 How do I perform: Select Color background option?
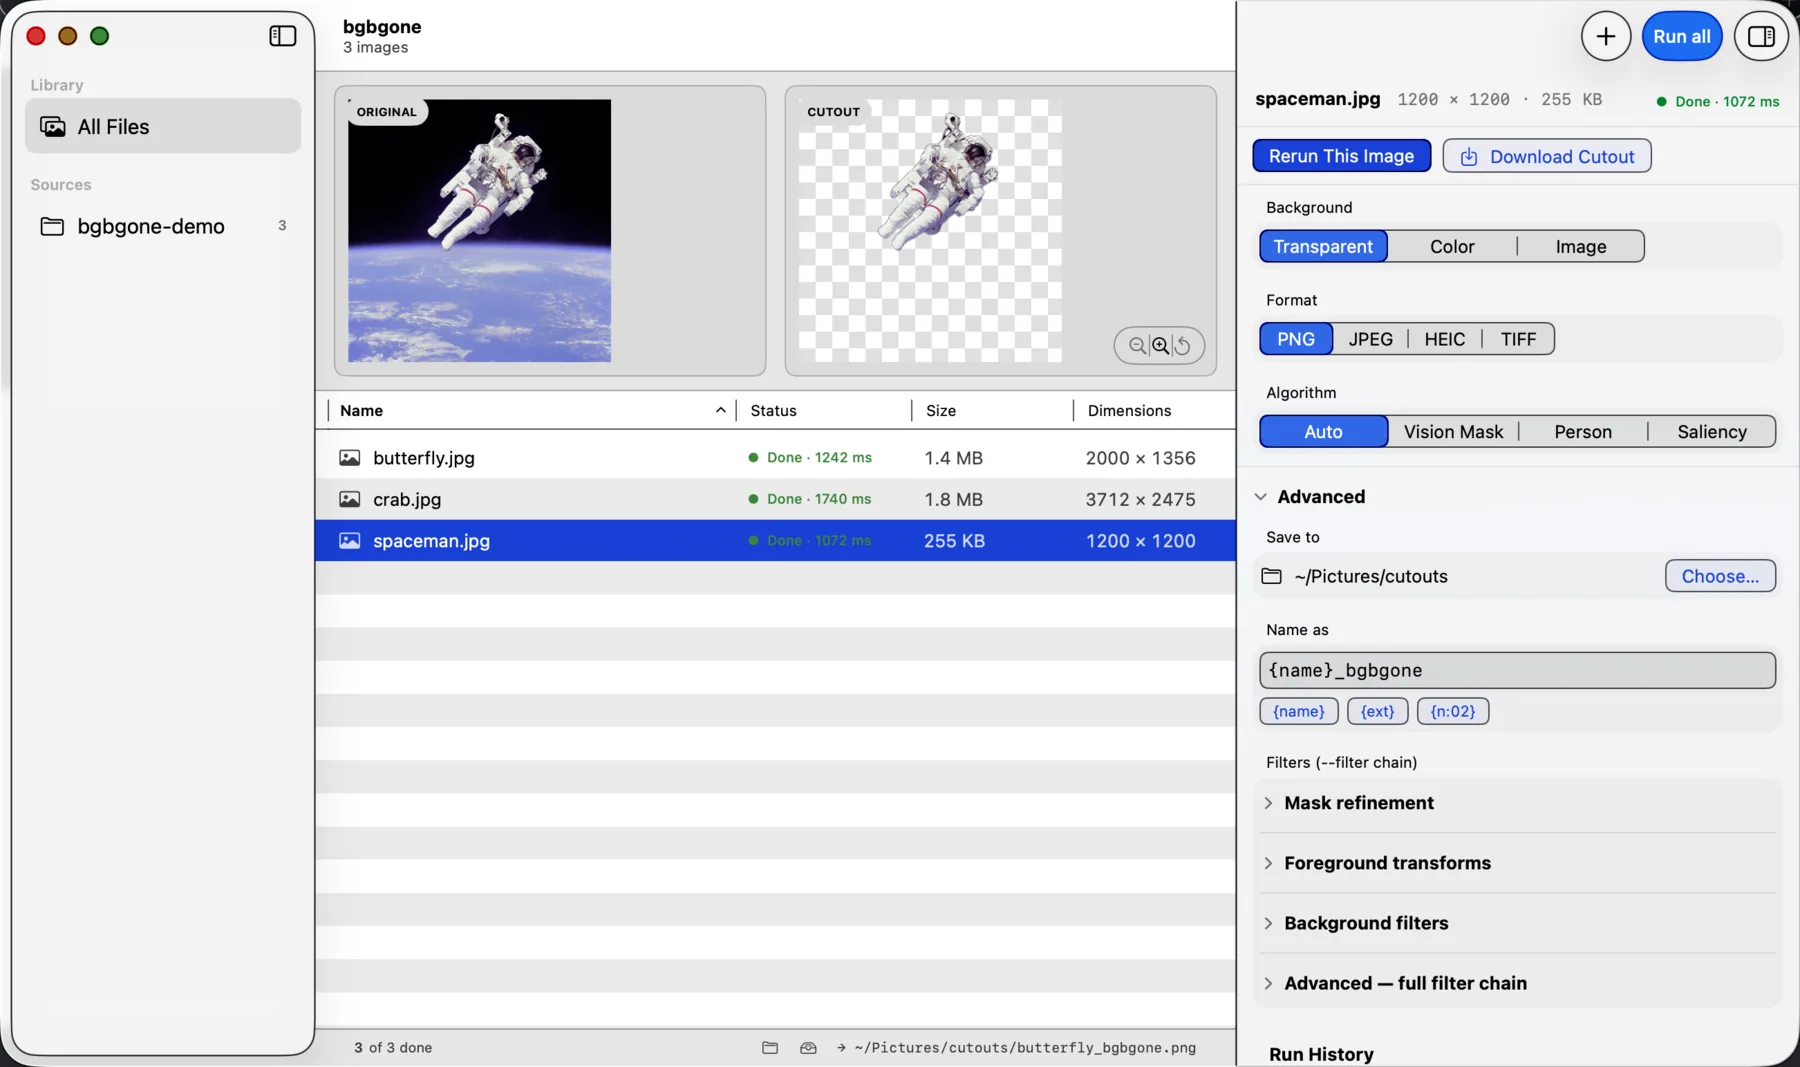[1452, 246]
